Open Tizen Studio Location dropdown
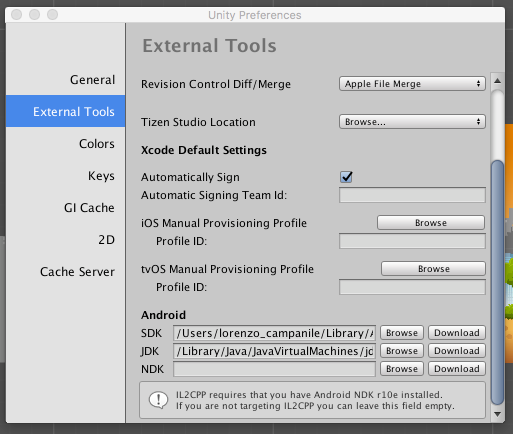The width and height of the screenshot is (513, 434). pos(412,122)
